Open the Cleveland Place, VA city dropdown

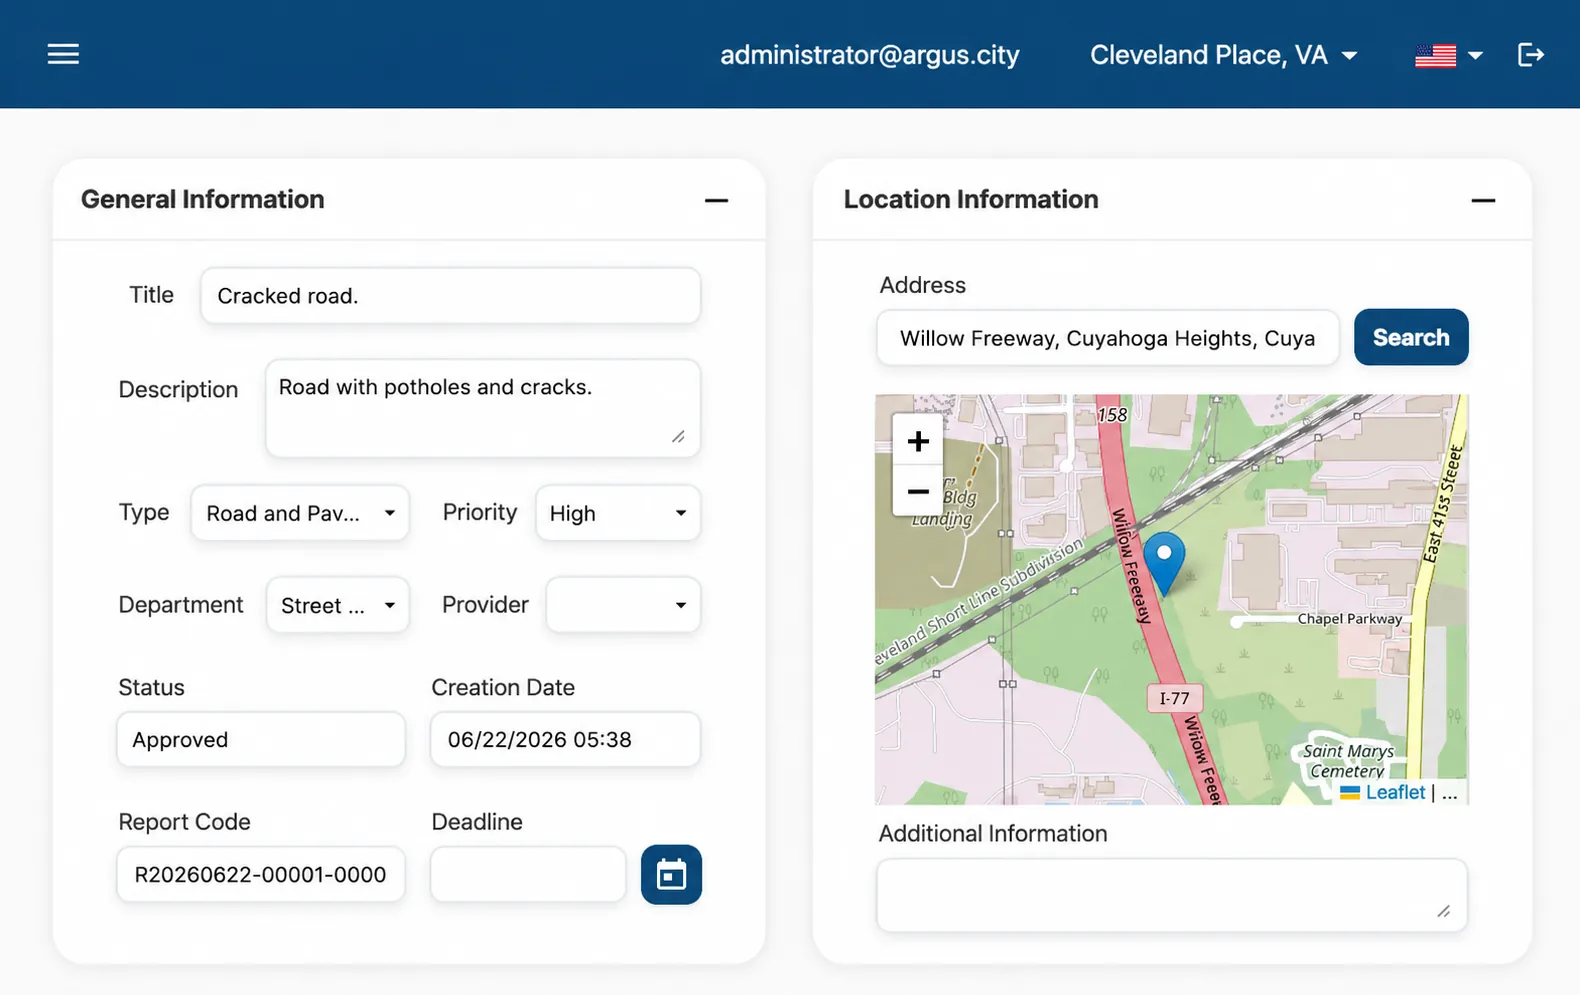click(1223, 55)
